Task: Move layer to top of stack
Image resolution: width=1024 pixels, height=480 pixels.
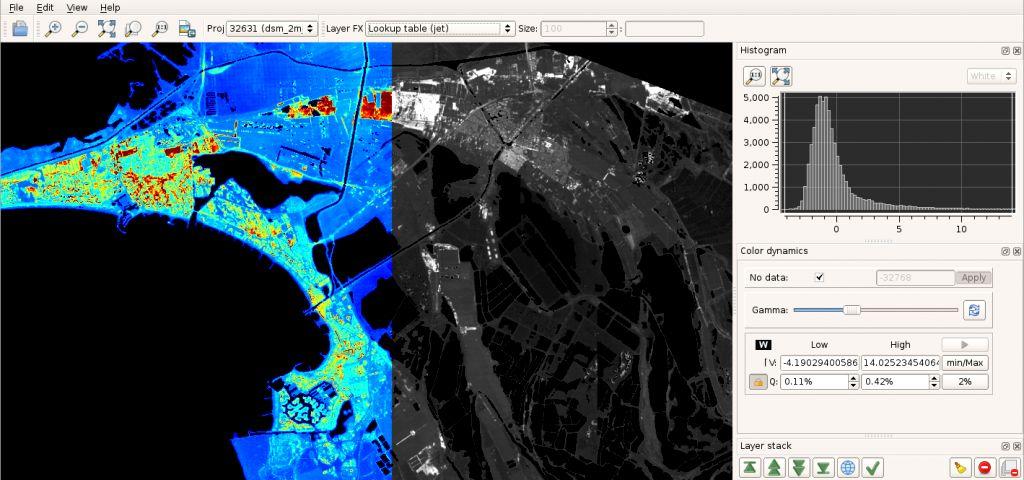Action: (749, 467)
